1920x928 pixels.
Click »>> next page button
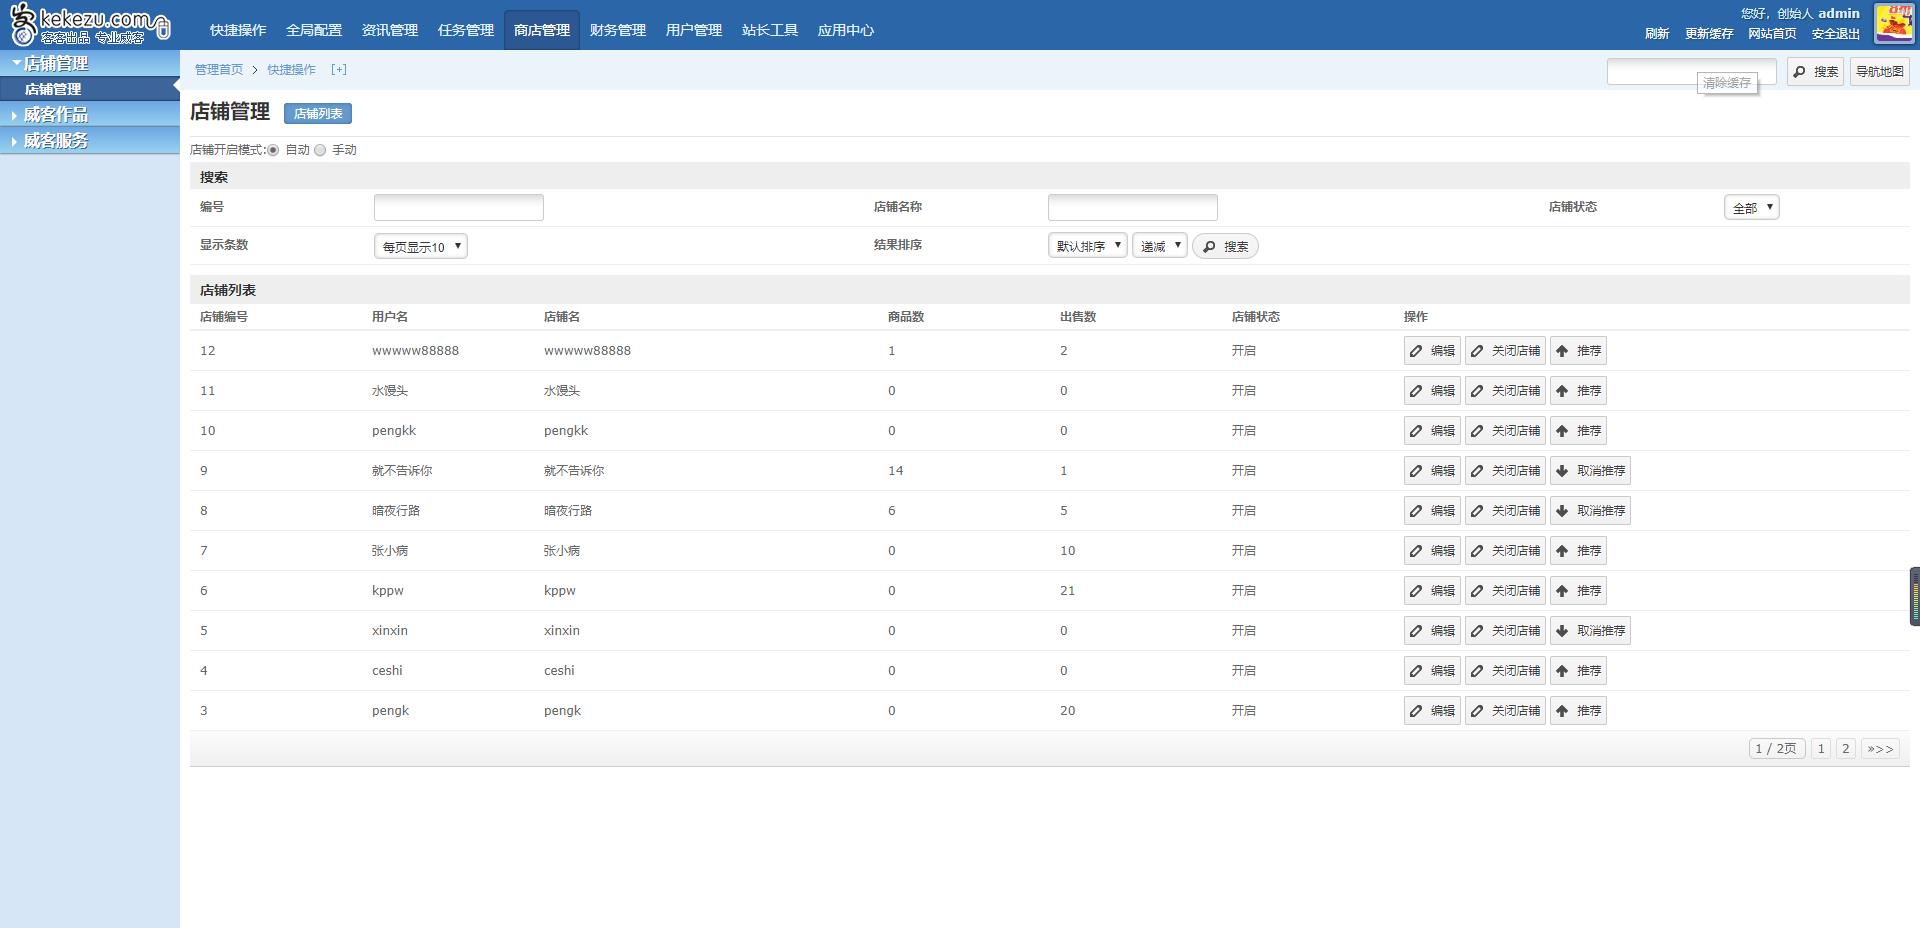tap(1880, 749)
